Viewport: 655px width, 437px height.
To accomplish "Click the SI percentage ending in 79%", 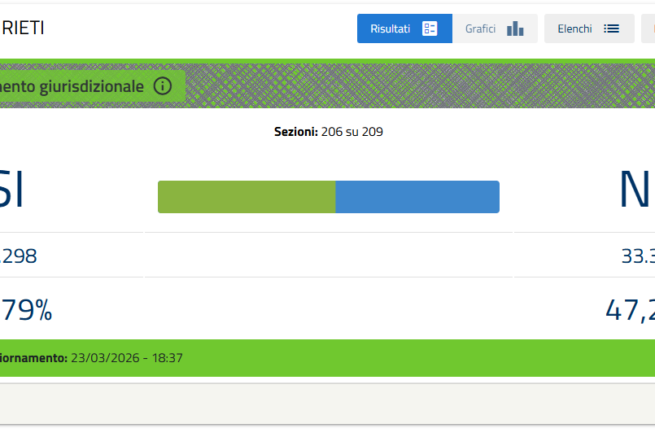I will [26, 311].
